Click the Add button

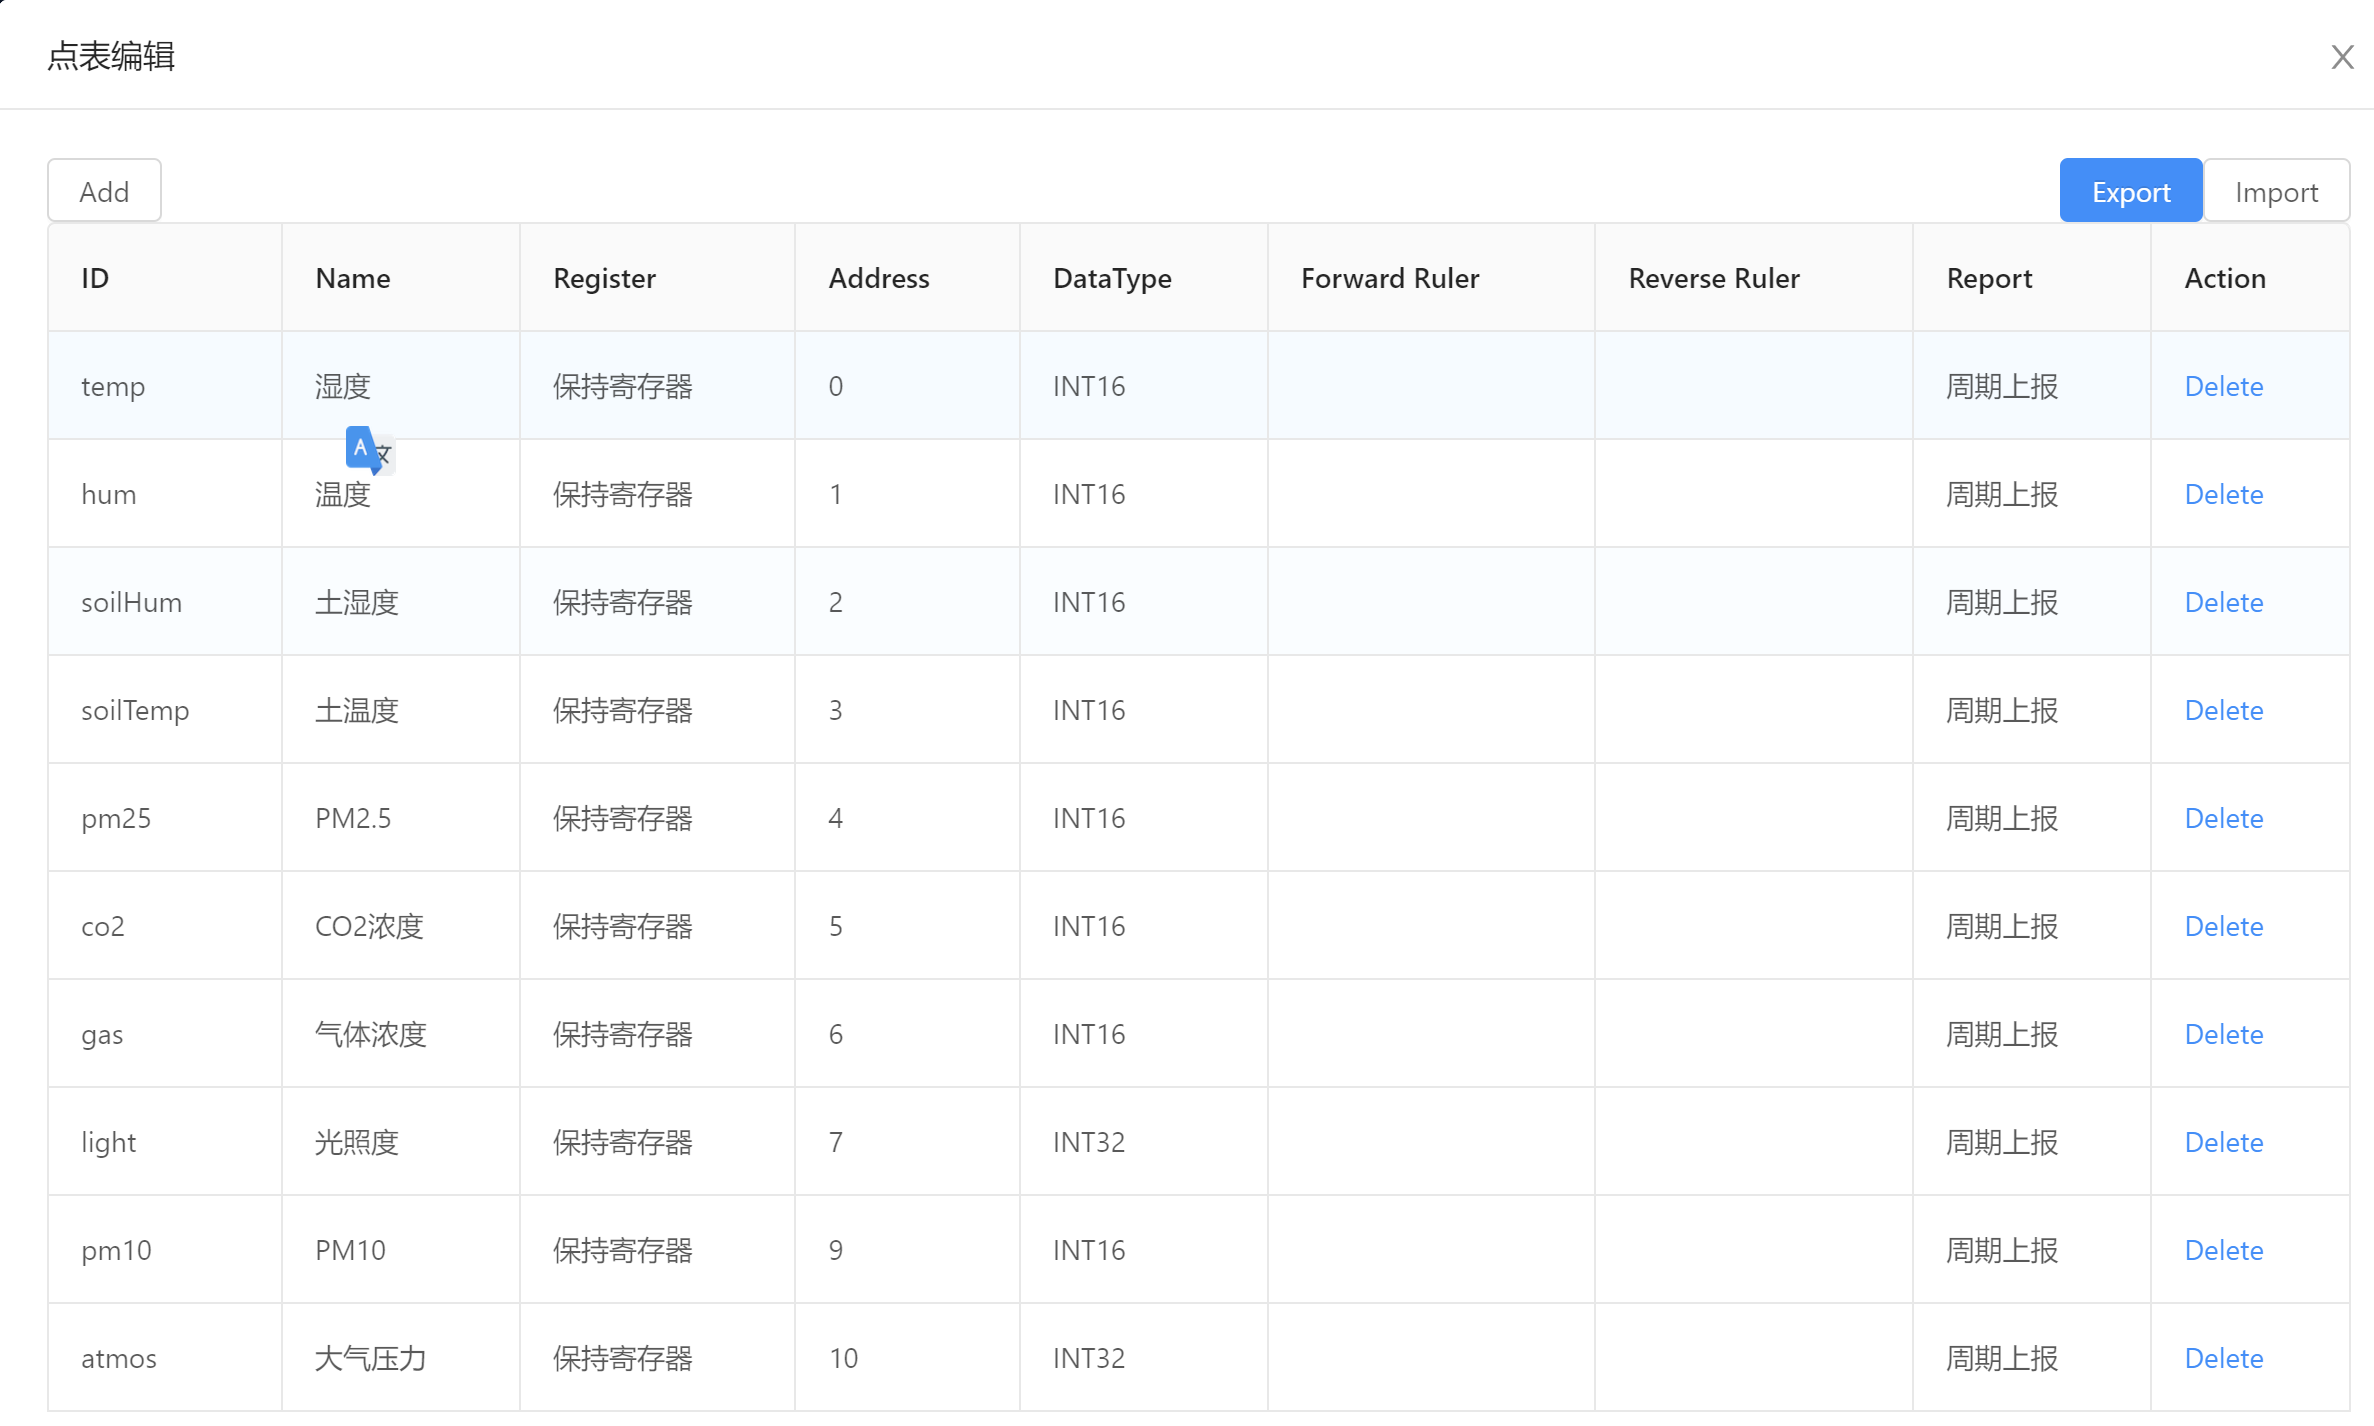(x=104, y=191)
